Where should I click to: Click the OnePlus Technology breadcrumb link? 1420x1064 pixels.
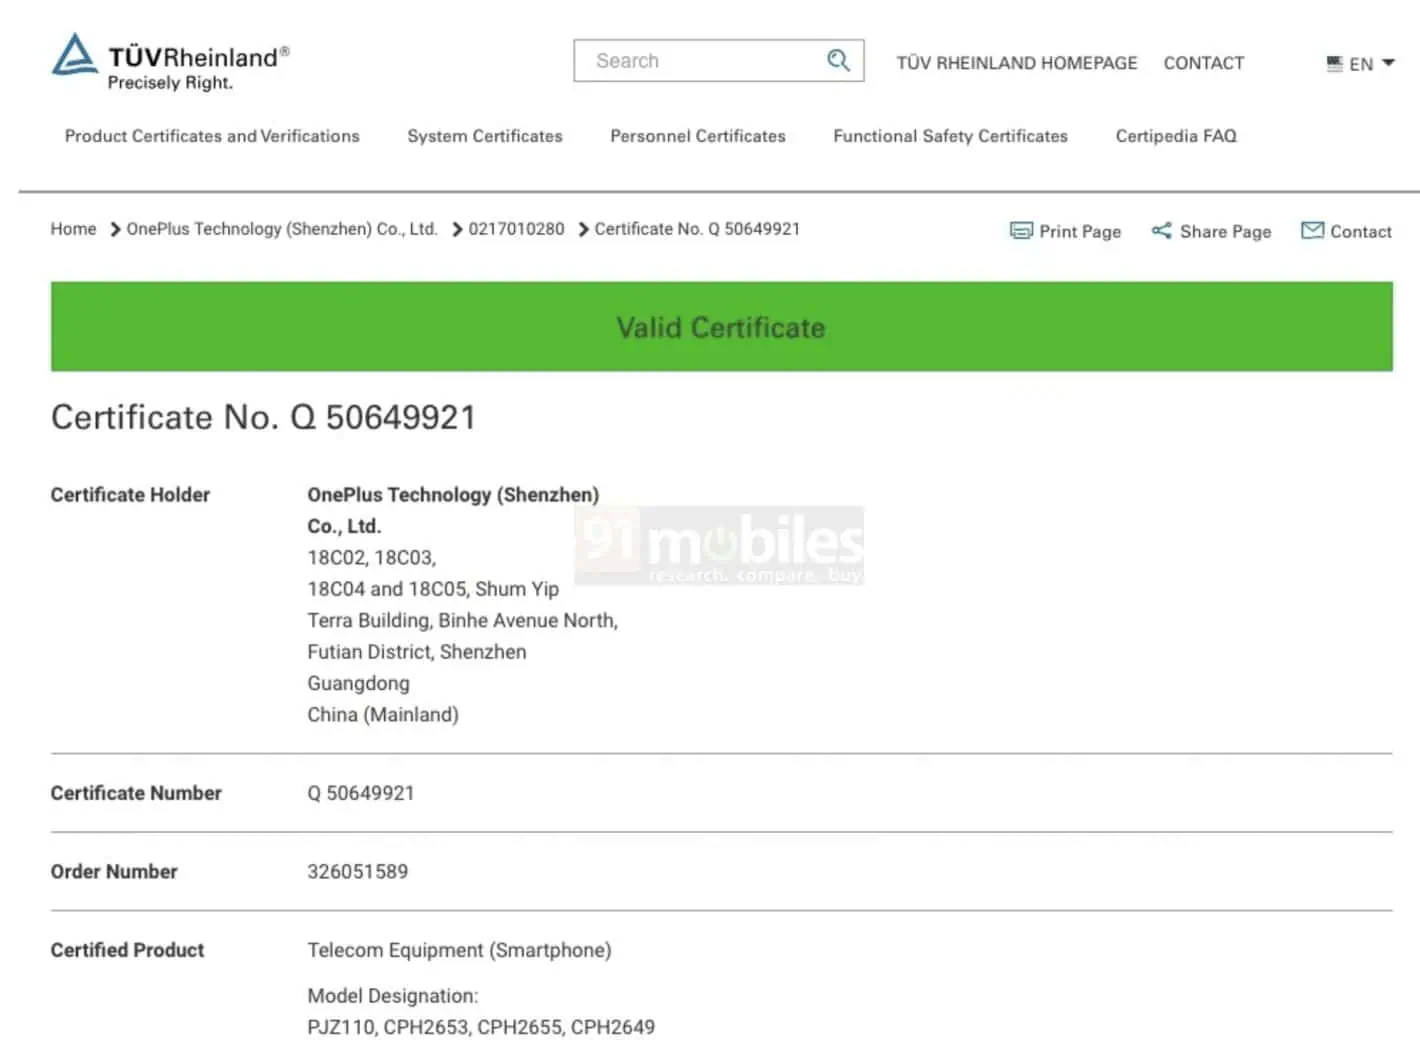(282, 229)
